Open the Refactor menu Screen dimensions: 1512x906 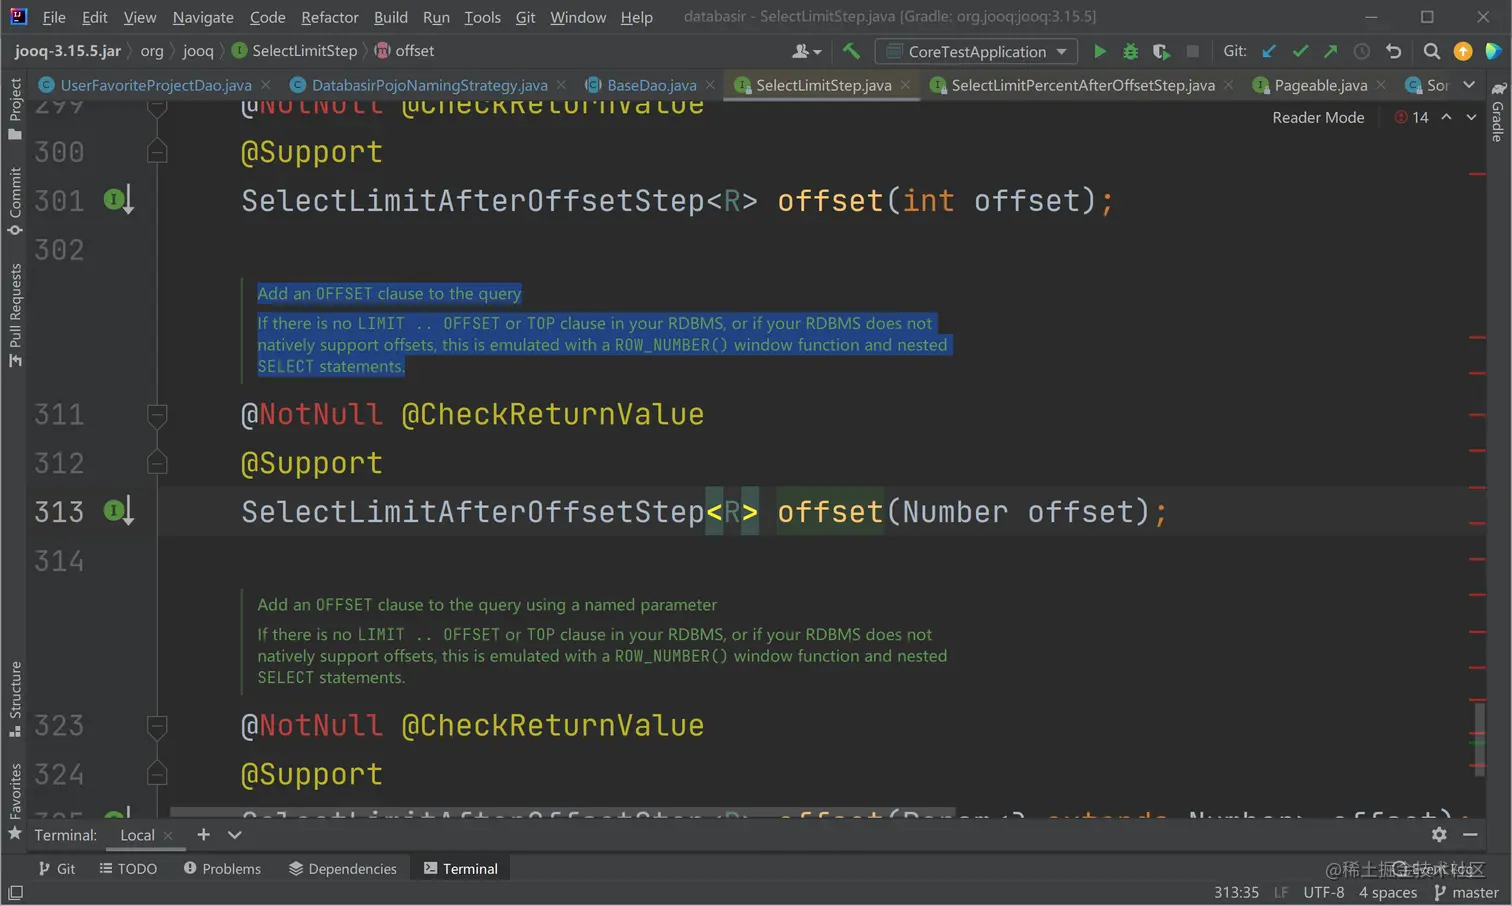pos(330,17)
